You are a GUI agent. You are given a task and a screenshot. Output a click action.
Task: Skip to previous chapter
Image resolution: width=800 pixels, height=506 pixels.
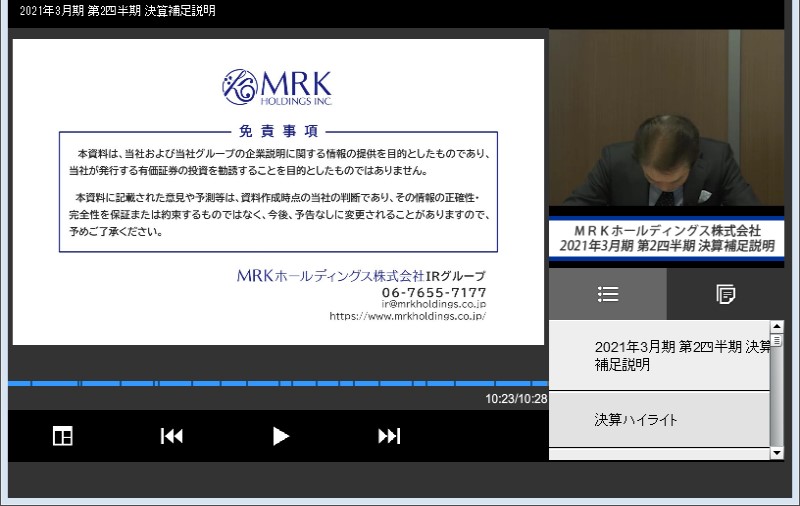pos(172,436)
